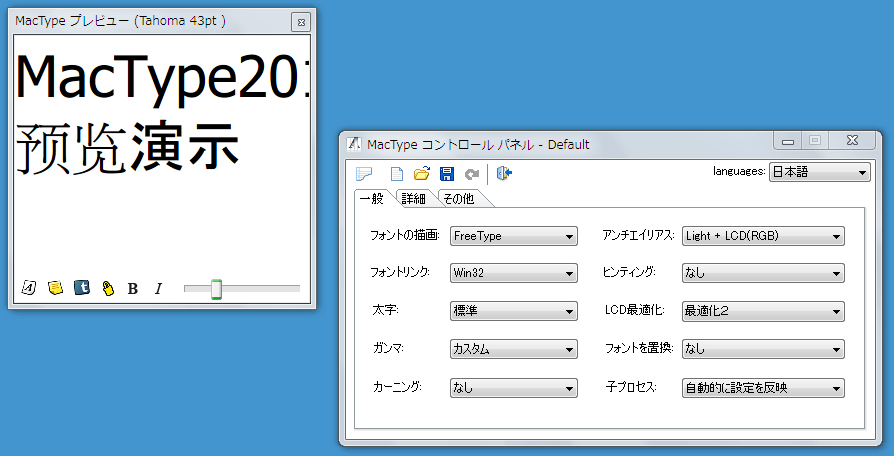Click the font size slider thumb in preview
Viewport: 894px width, 456px height.
[216, 289]
